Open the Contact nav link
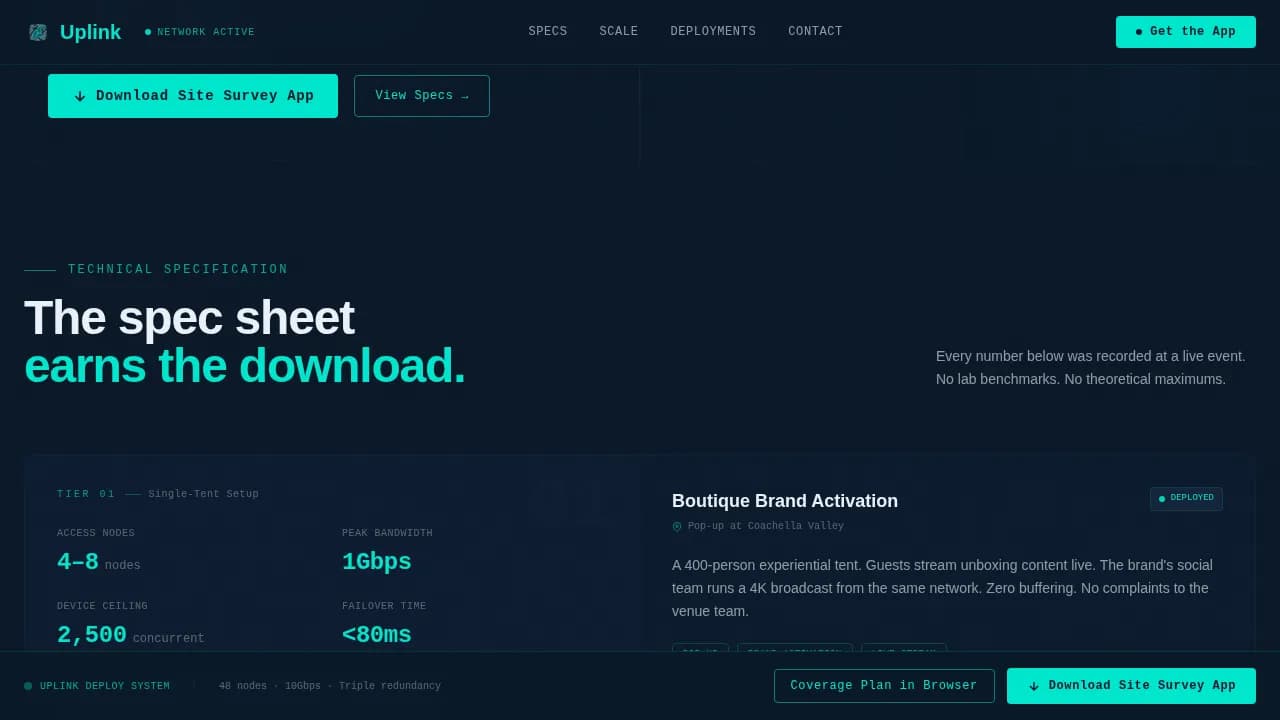Image resolution: width=1280 pixels, height=720 pixels. coord(815,32)
